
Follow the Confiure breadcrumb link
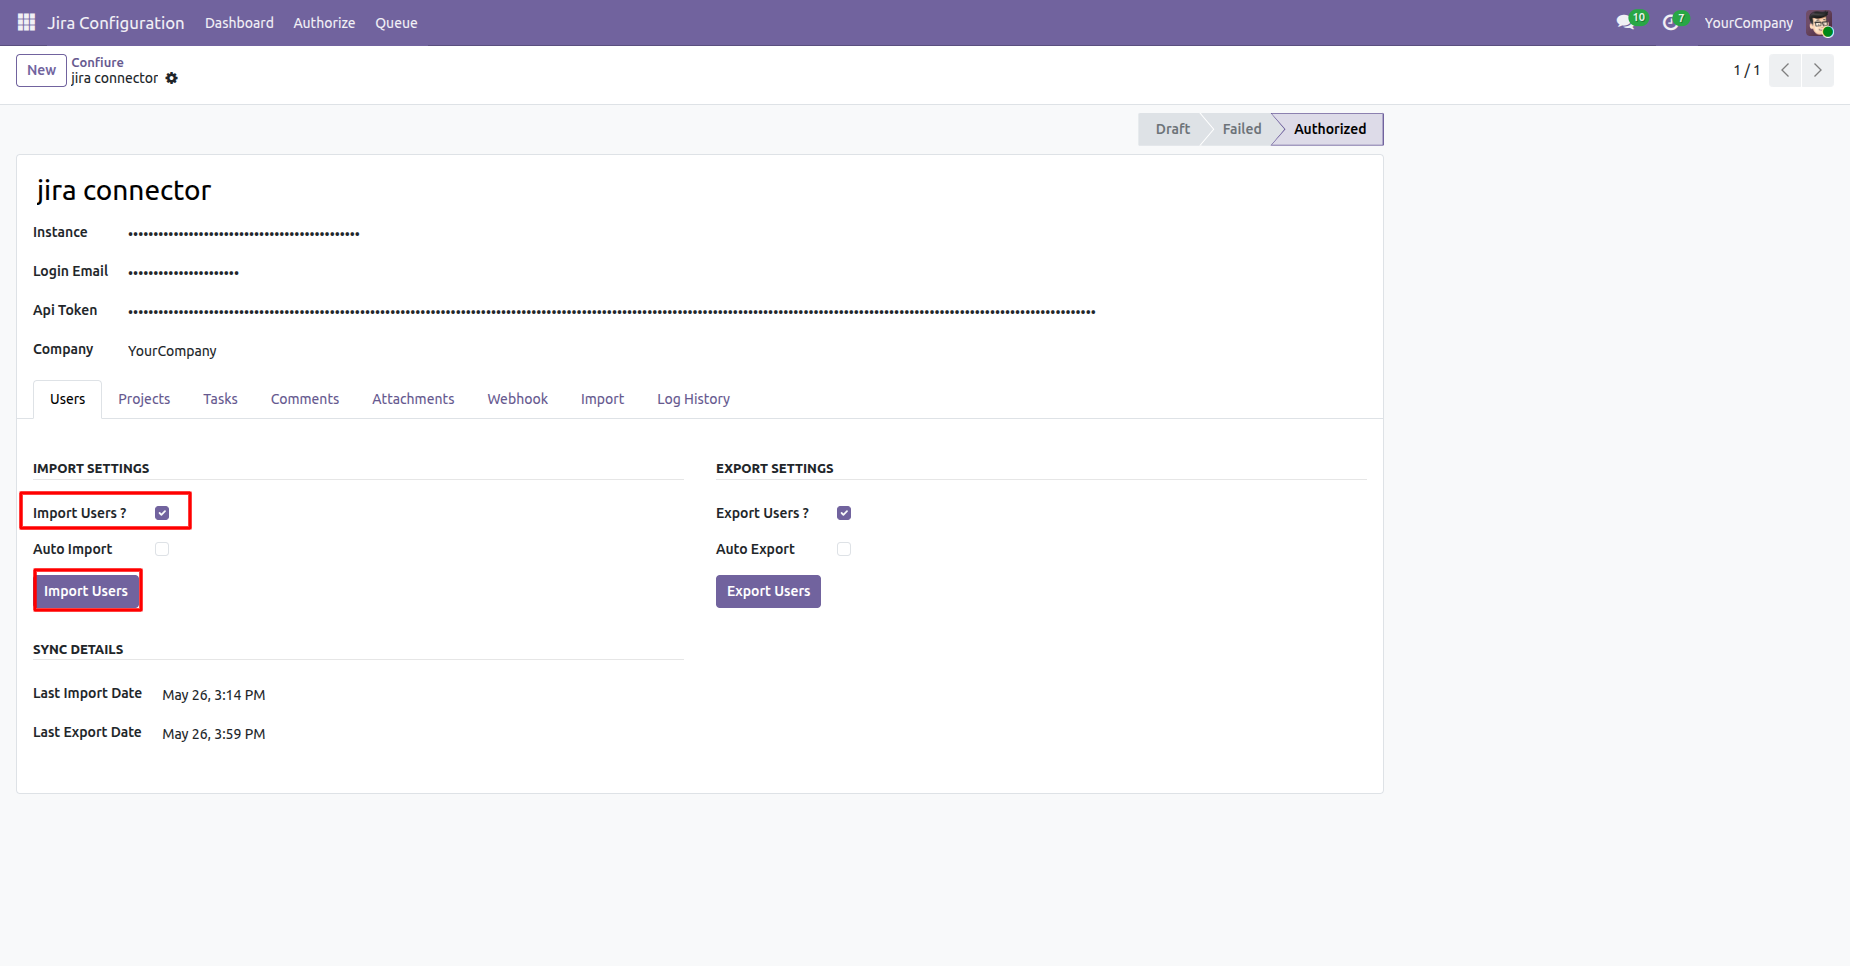97,62
